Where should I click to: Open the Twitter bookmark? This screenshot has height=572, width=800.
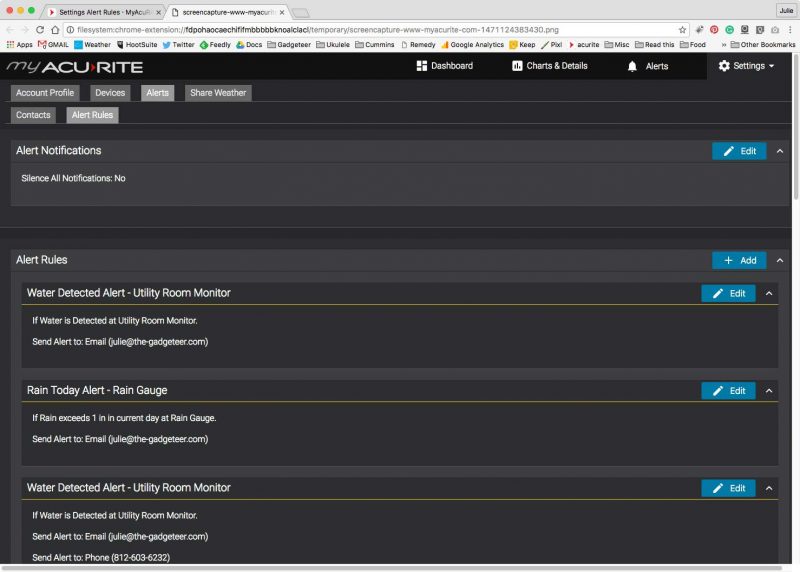point(178,45)
